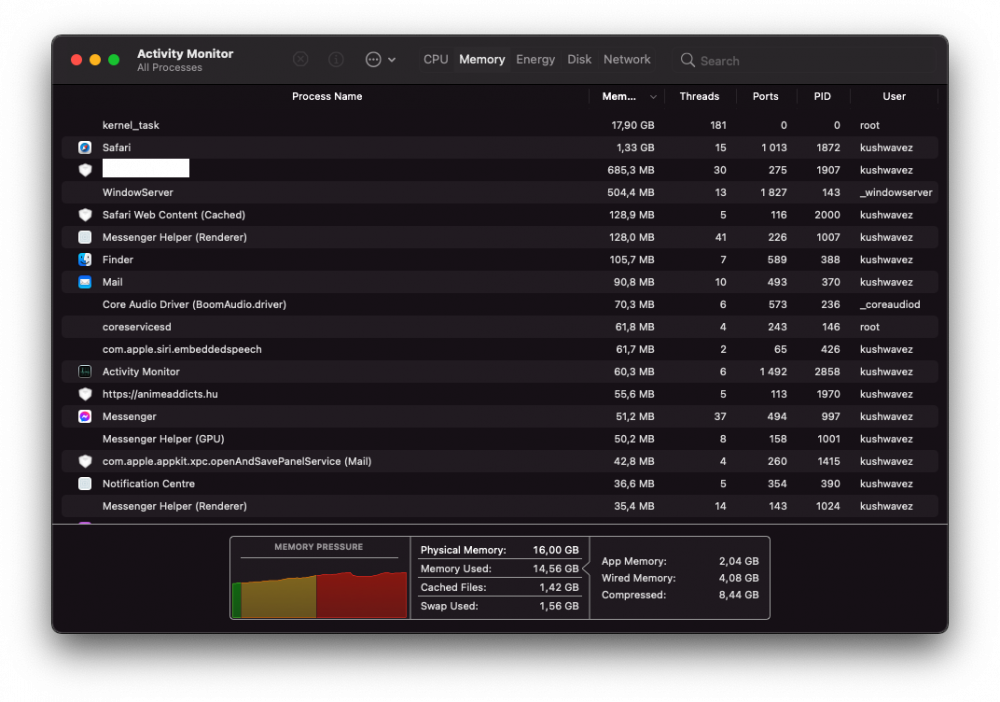Viewport: 1000px width, 702px height.
Task: Select the Activity Monitor process name
Action: 141,372
